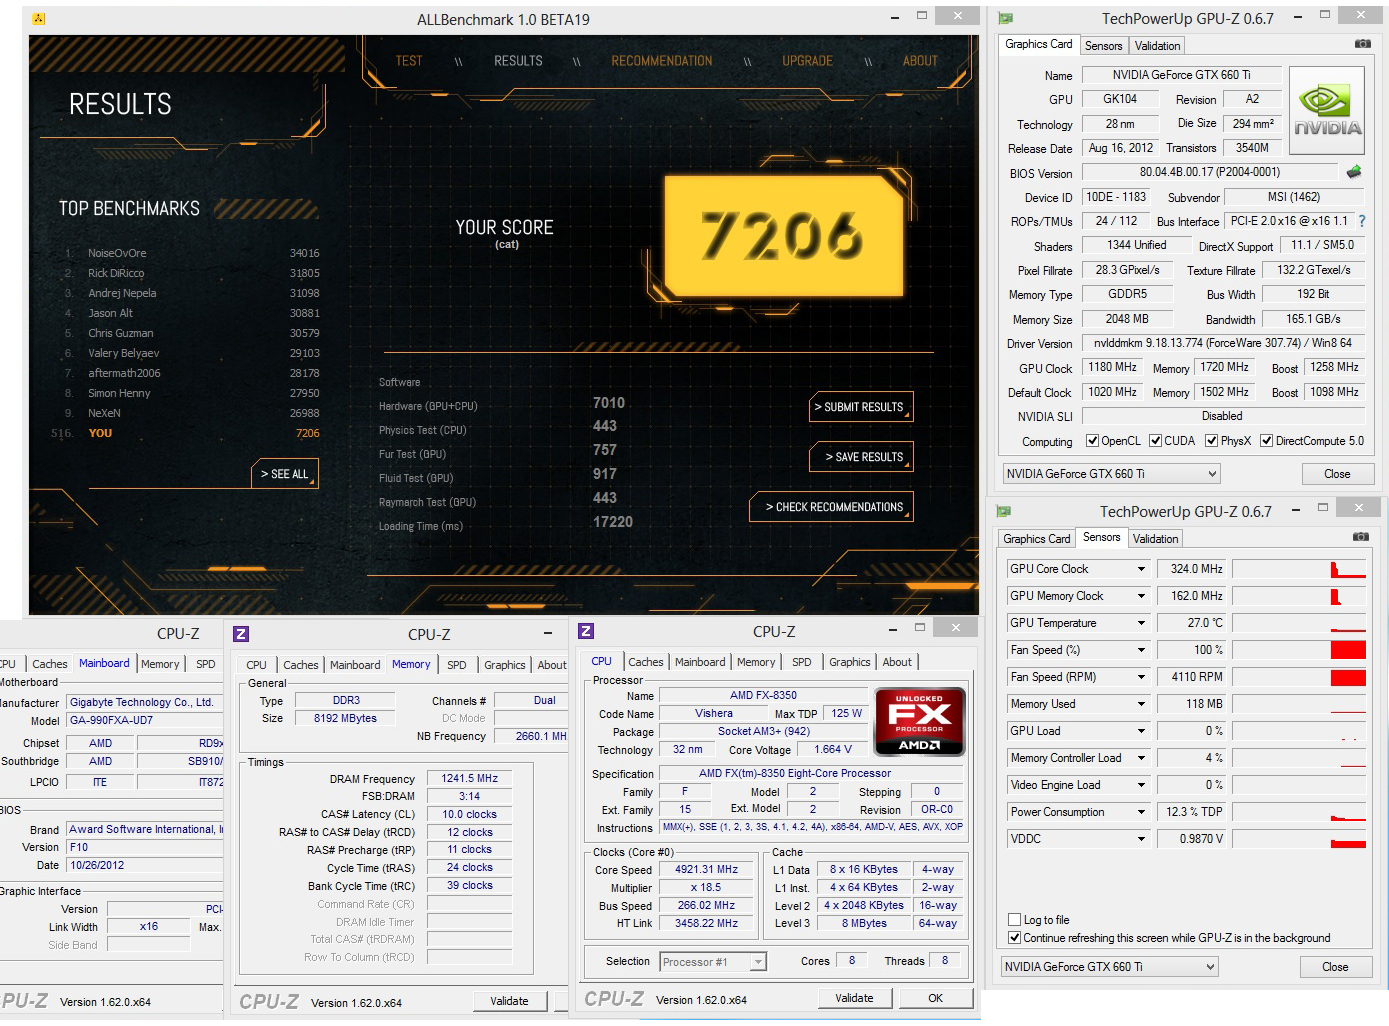Viewport: 1389px width, 1026px height.
Task: Click the AMD FX processor logo in CPU-Z
Action: [920, 721]
